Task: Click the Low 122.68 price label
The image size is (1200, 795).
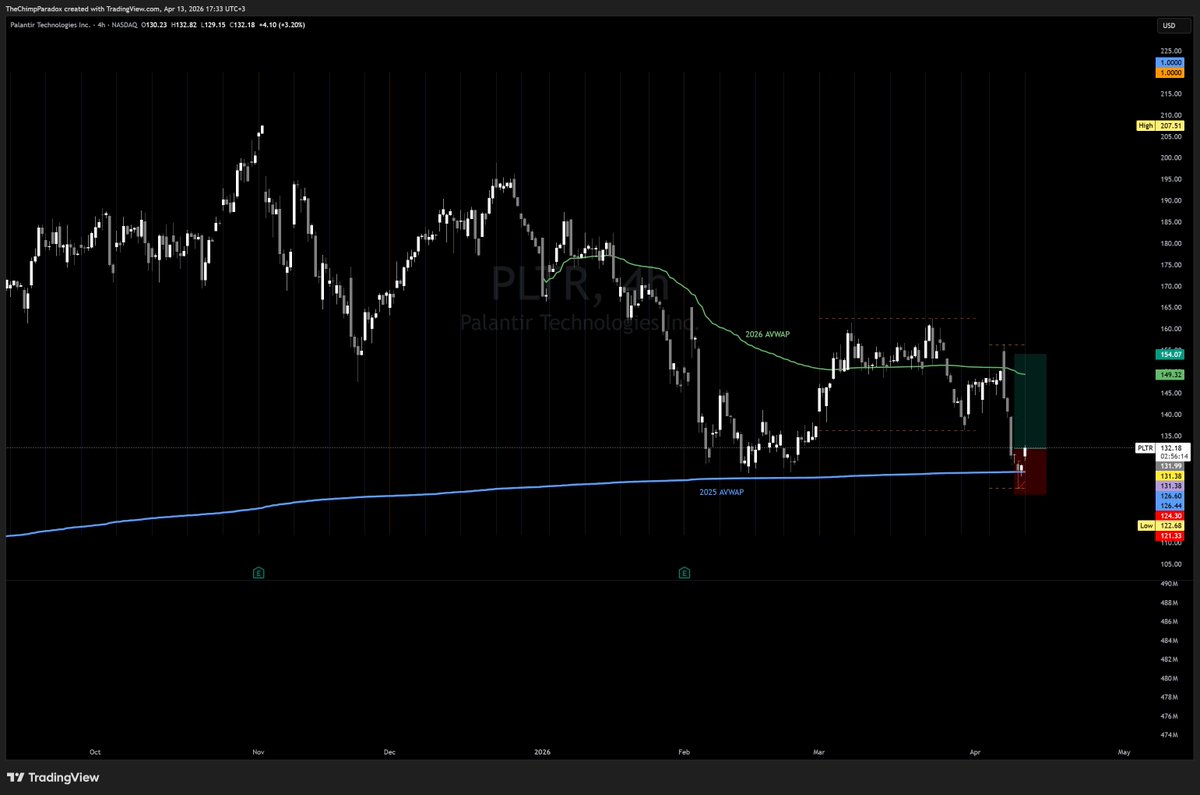Action: 1159,525
